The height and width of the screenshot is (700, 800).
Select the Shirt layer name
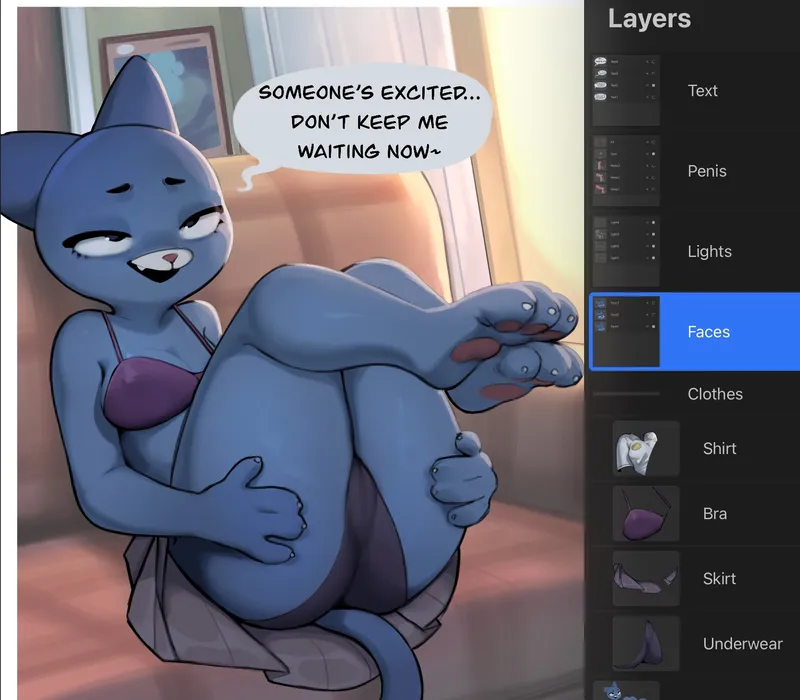[x=719, y=448]
